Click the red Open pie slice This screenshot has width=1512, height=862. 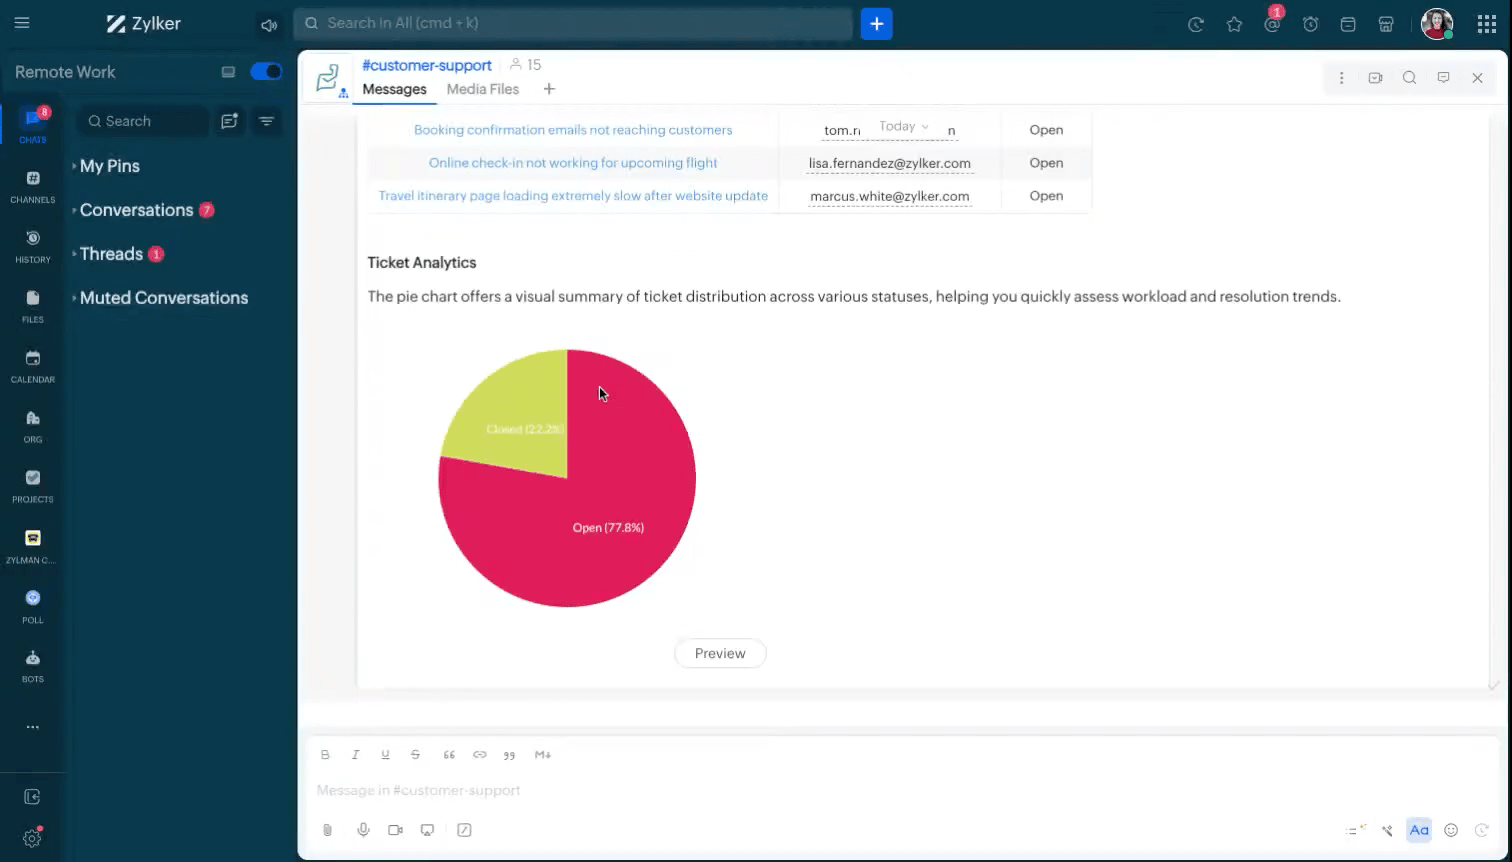pyautogui.click(x=608, y=527)
